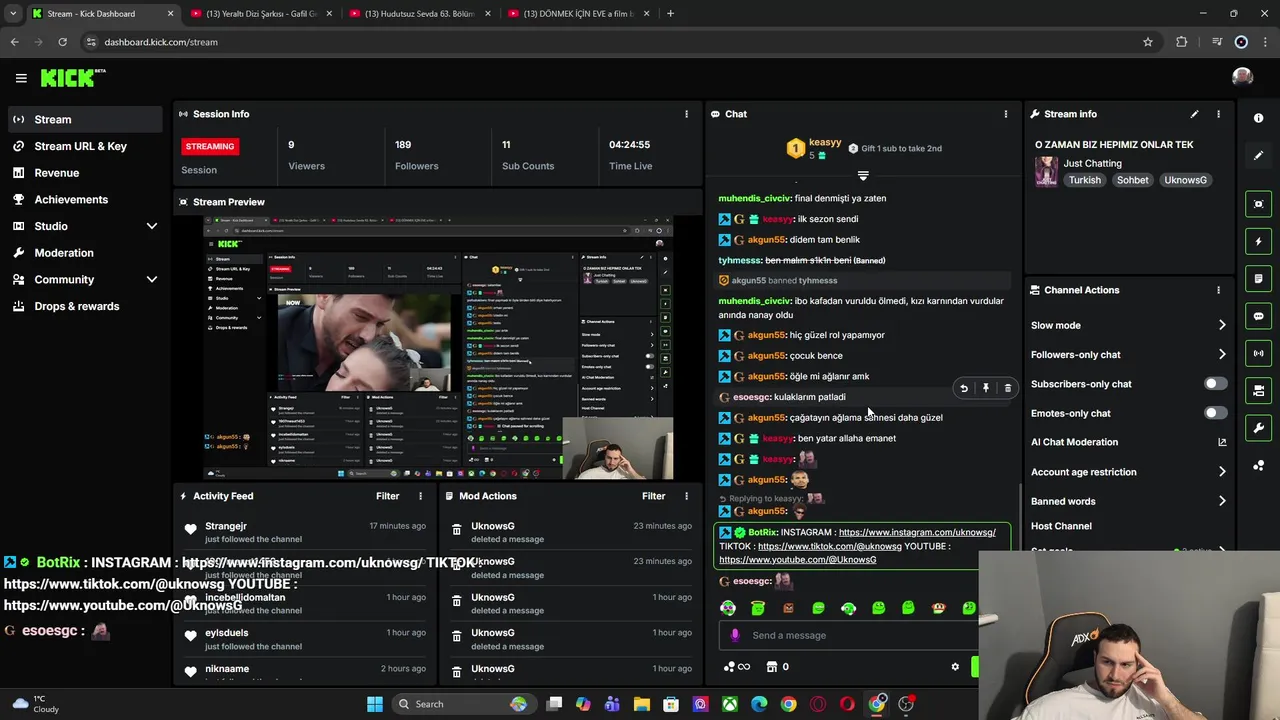Click the Turkish stream tag

click(1084, 180)
